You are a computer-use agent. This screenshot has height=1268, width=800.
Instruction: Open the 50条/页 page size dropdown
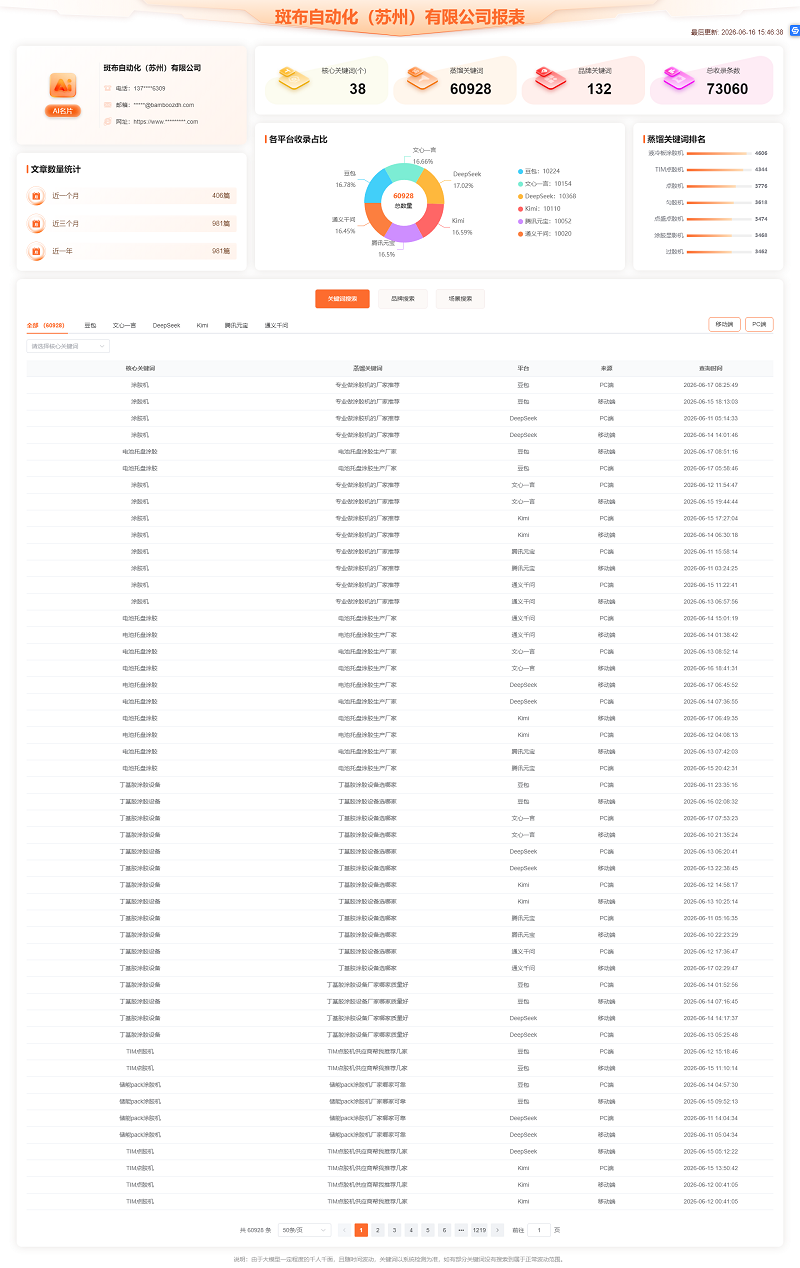[304, 1230]
